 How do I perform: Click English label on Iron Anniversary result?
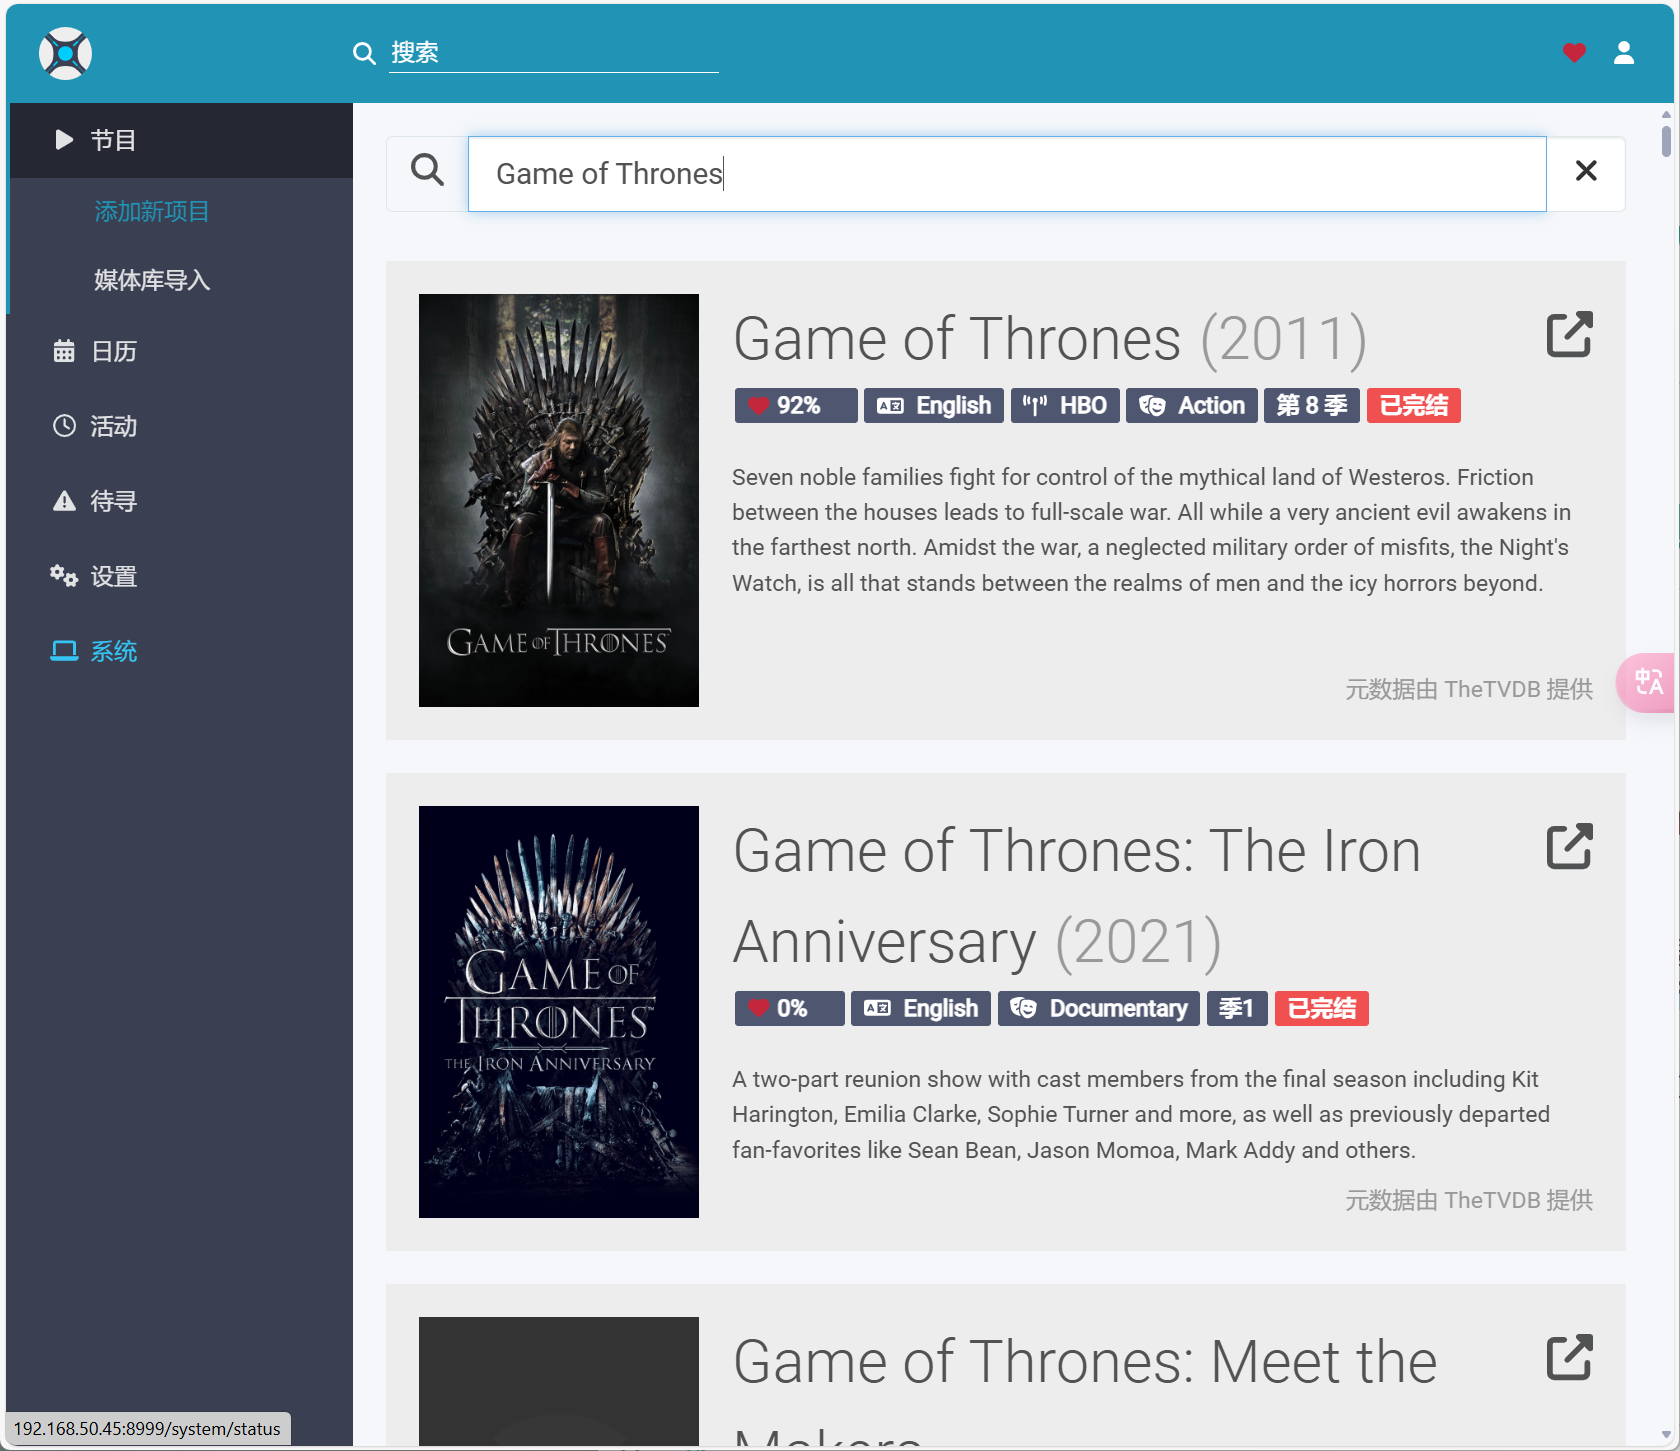click(921, 1009)
